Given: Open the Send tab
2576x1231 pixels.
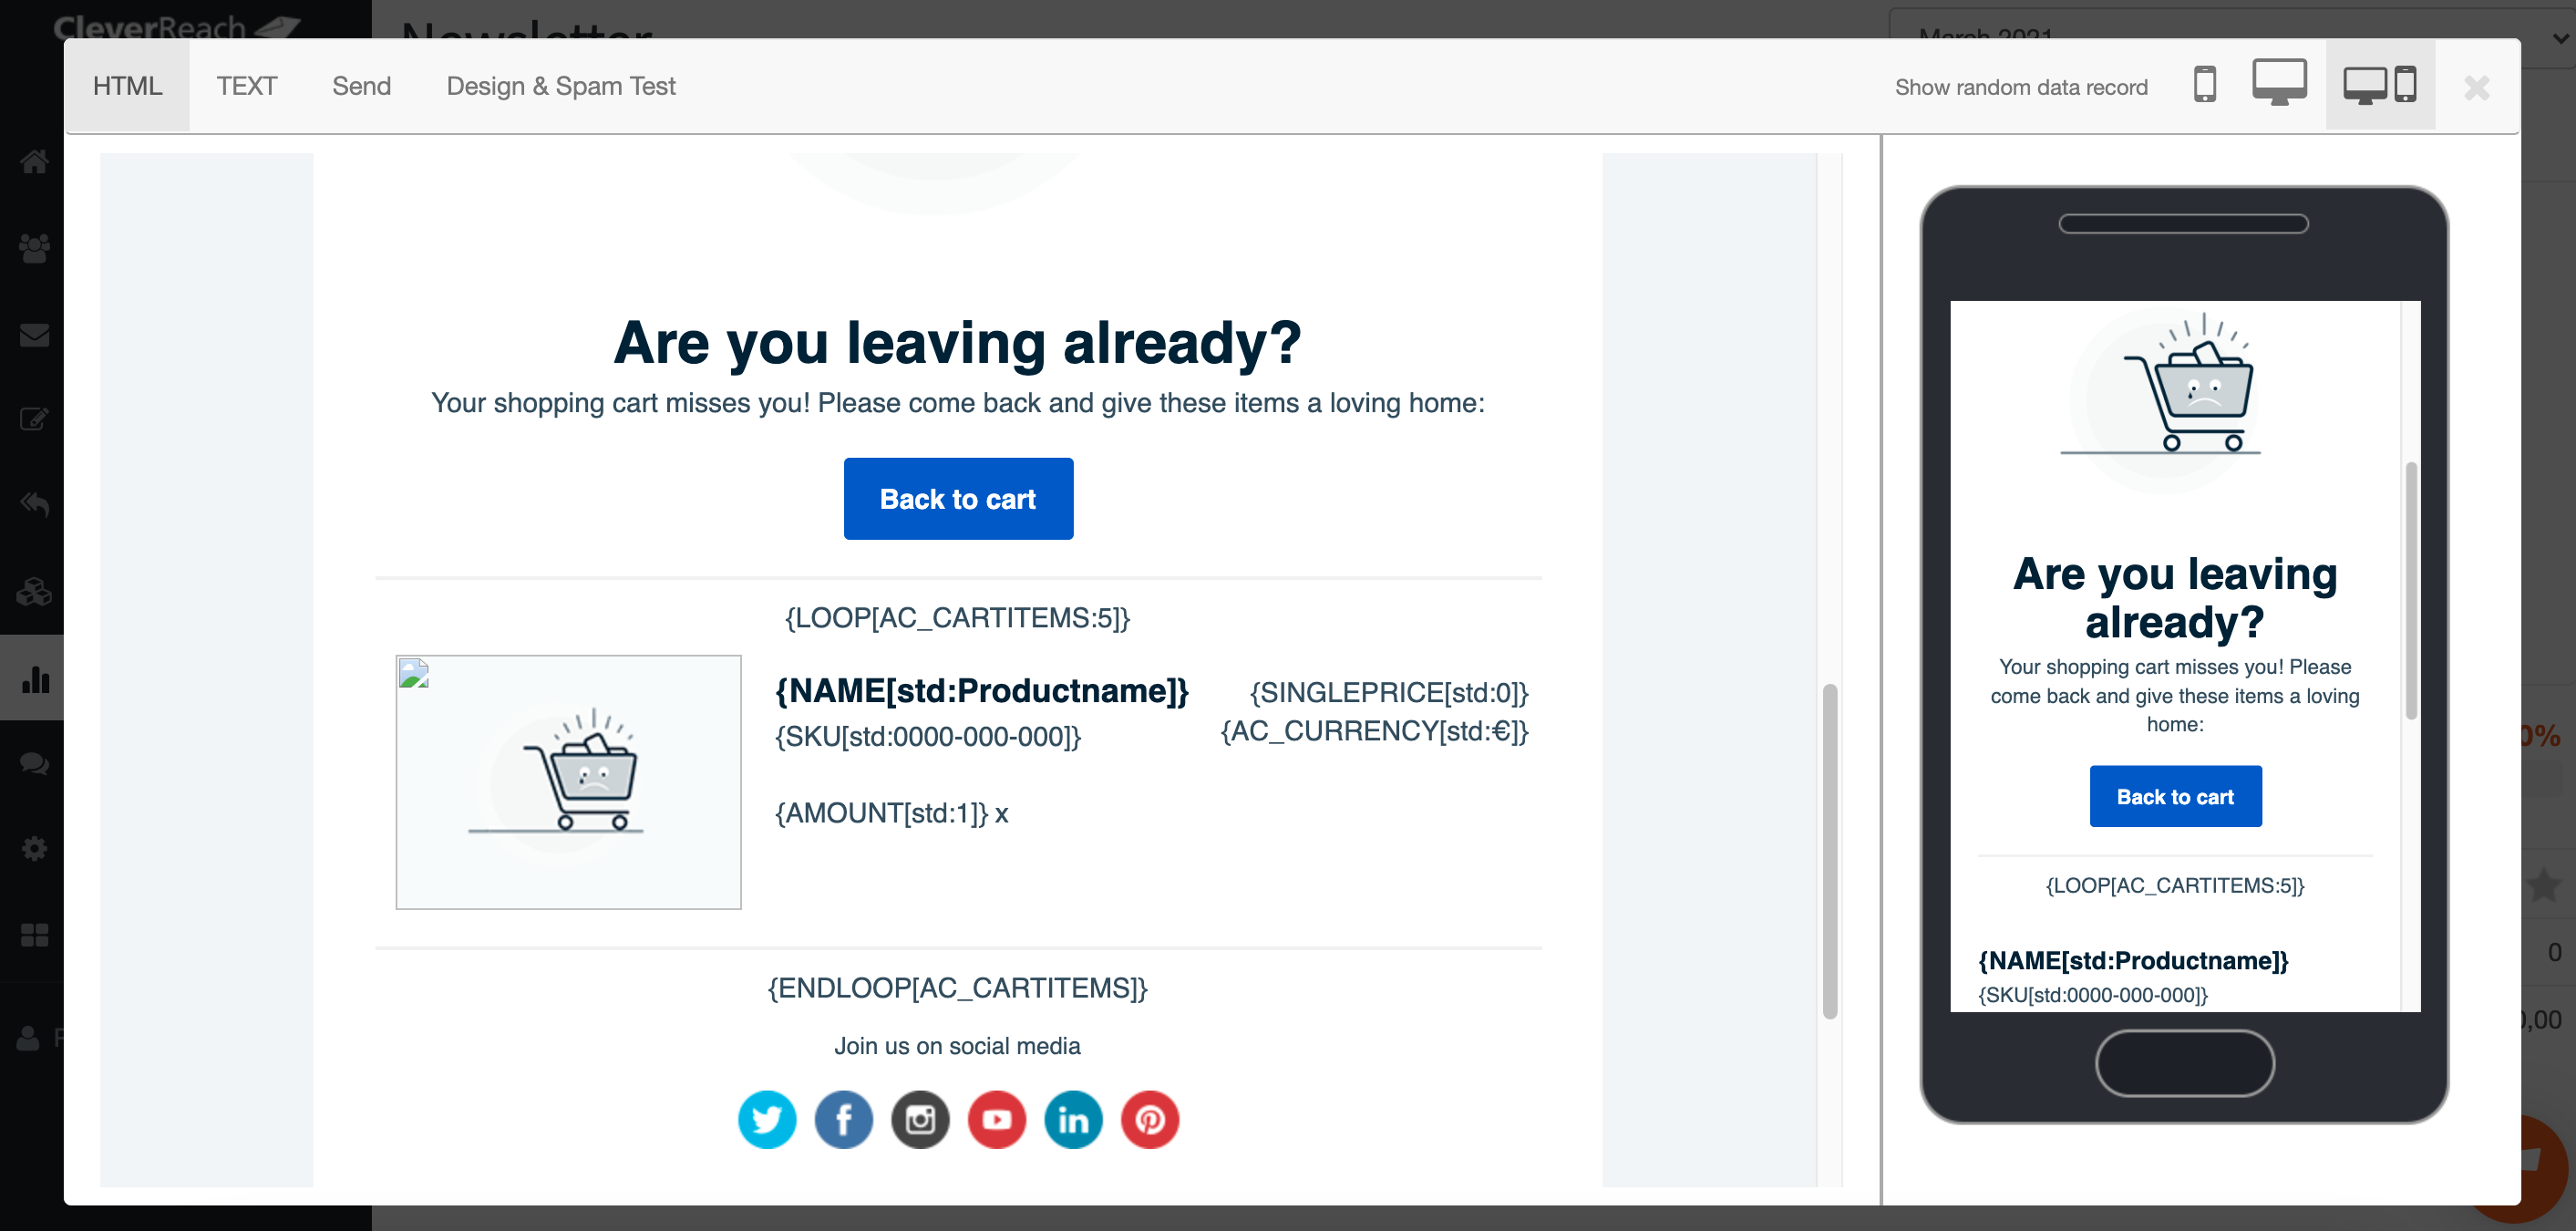Looking at the screenshot, I should tap(361, 86).
